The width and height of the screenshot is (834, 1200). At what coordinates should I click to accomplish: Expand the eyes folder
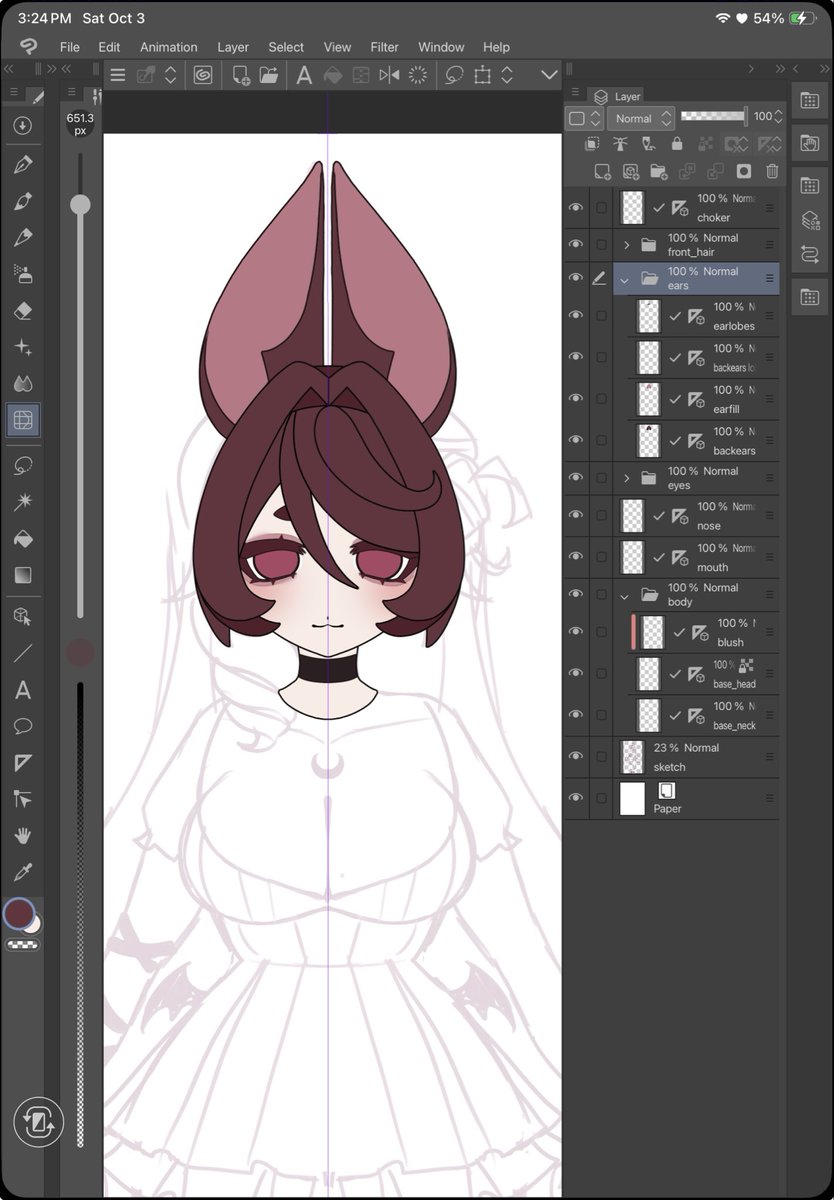click(x=626, y=478)
